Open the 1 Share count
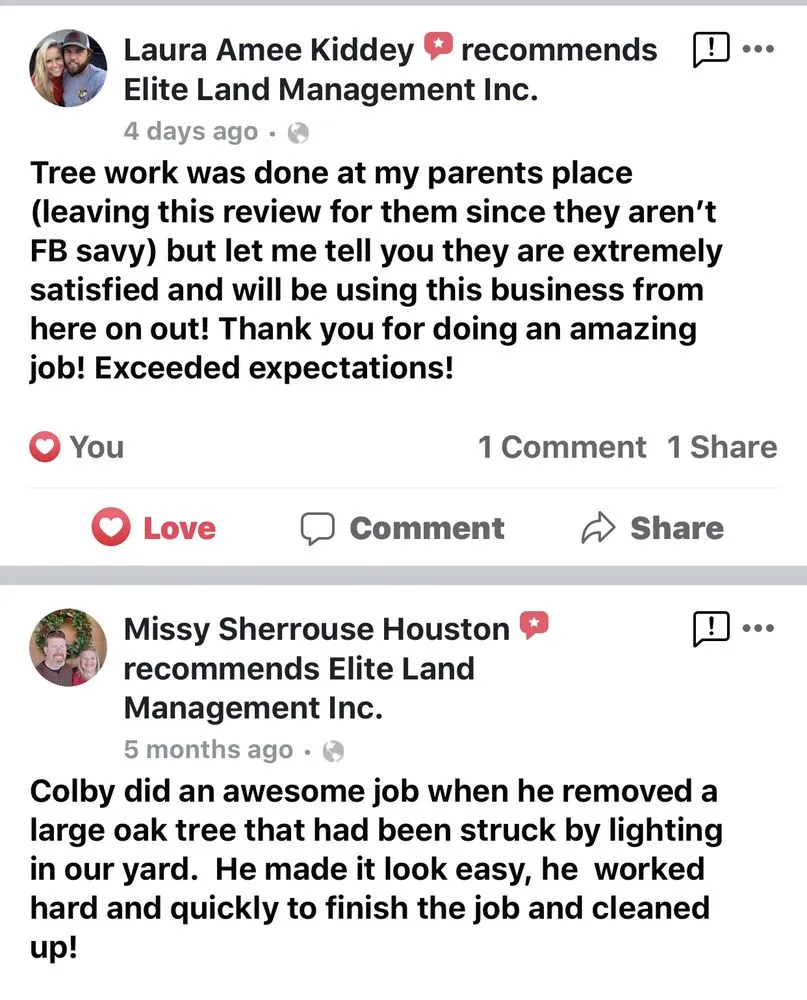Image resolution: width=807 pixels, height=1000 pixels. pos(722,447)
